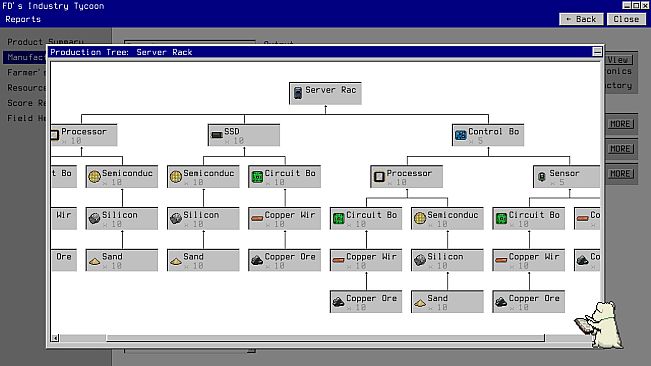Image resolution: width=651 pixels, height=366 pixels.
Task: Click the blue Control Board icon
Action: (x=461, y=135)
